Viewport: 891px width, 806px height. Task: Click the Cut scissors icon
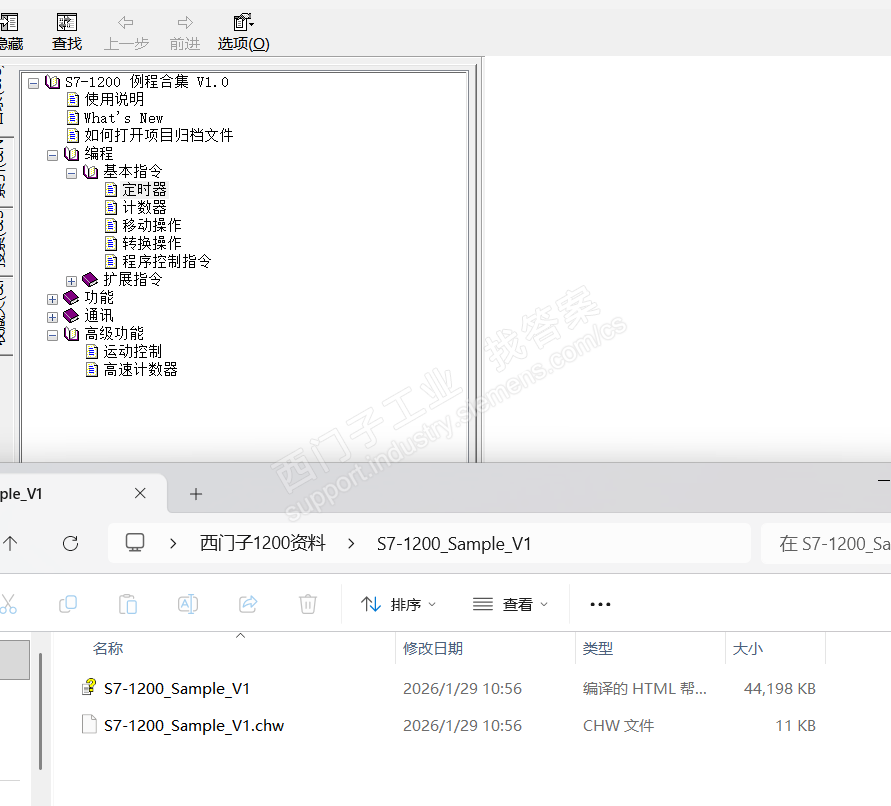click(8, 604)
